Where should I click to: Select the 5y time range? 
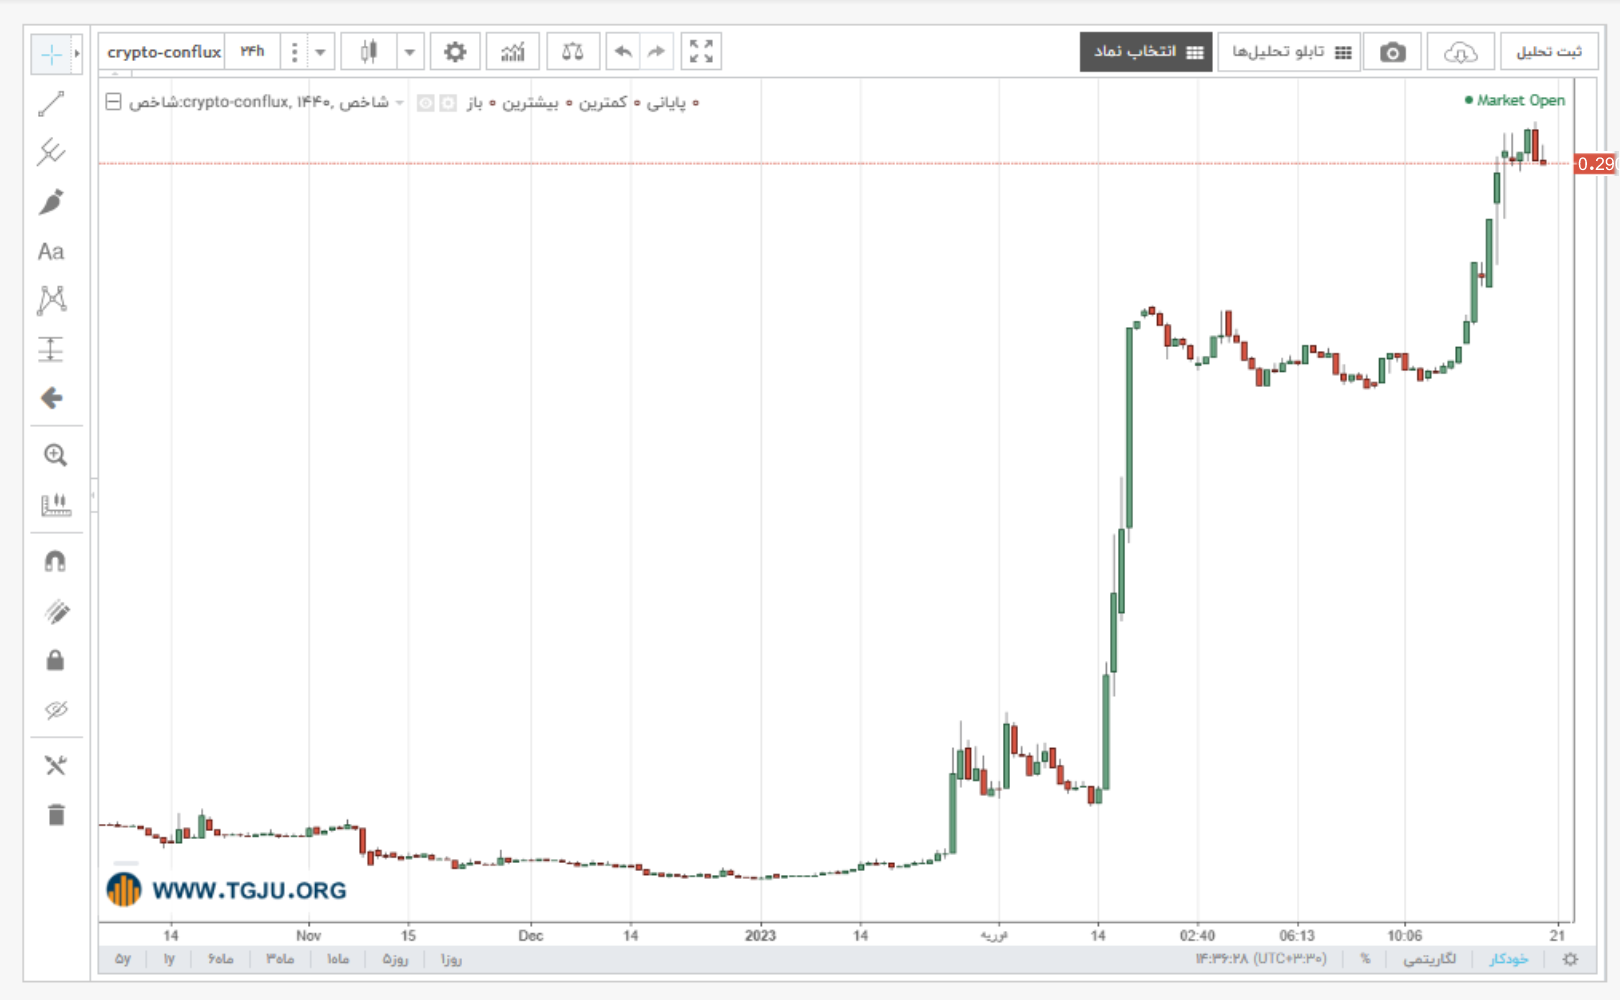123,959
